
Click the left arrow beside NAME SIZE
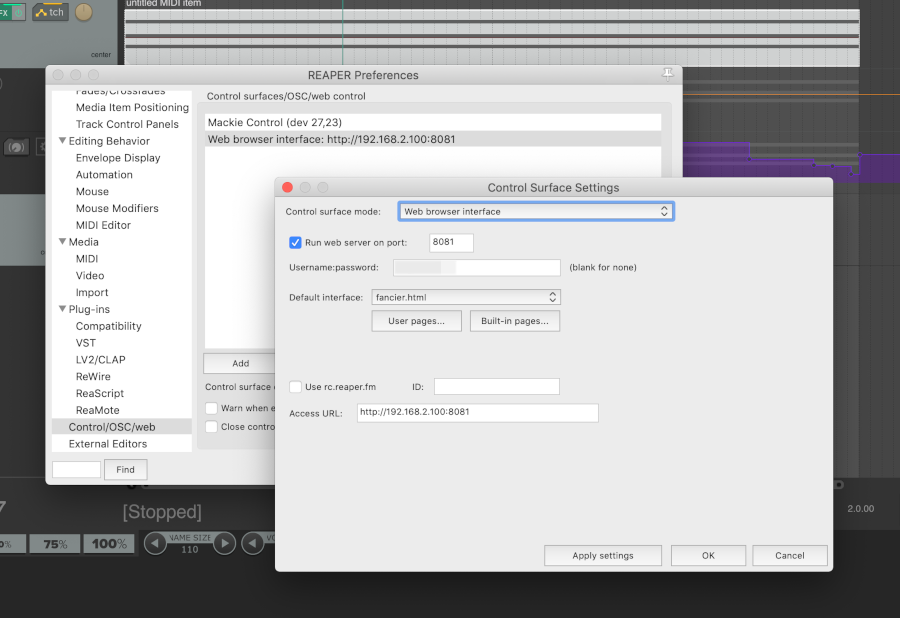pos(155,543)
